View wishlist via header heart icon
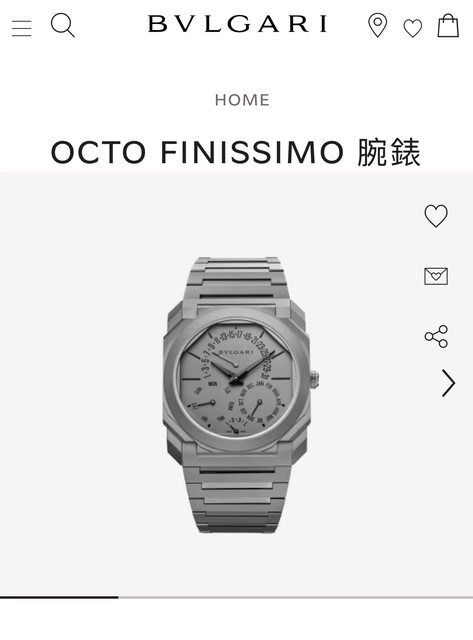The image size is (473, 640). pos(413,28)
